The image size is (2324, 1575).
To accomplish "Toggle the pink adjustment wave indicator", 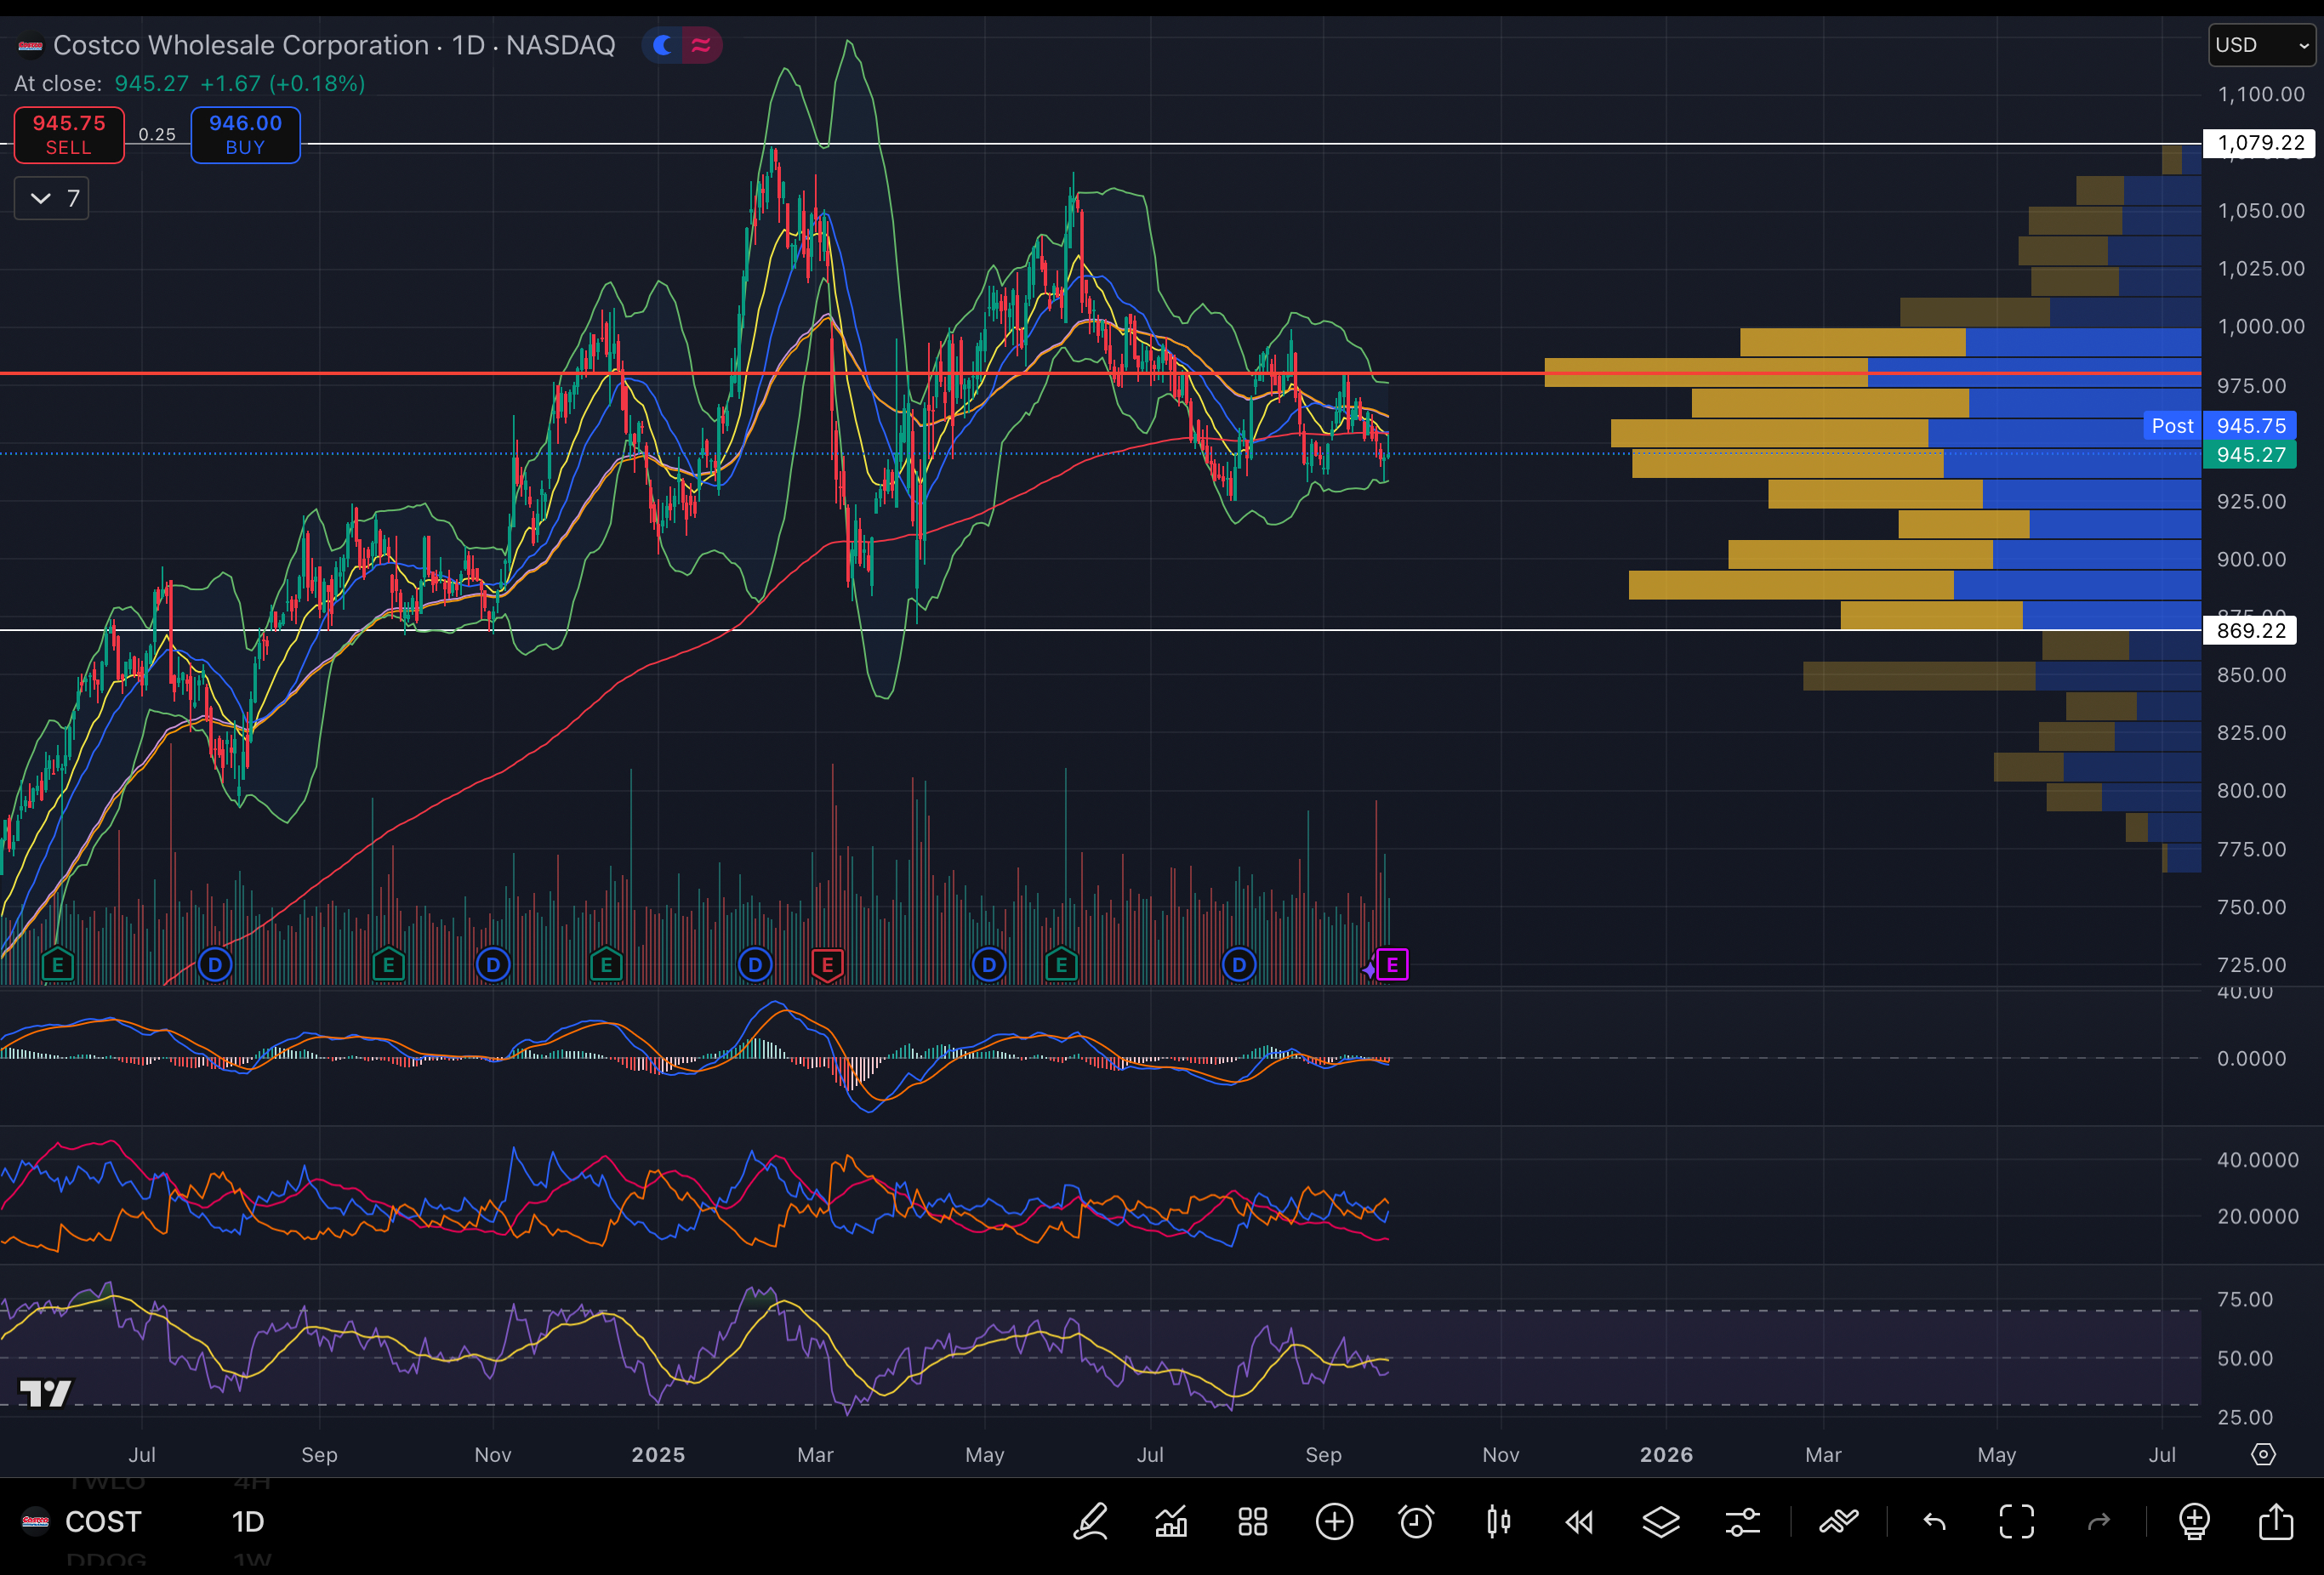I will pyautogui.click(x=701, y=45).
